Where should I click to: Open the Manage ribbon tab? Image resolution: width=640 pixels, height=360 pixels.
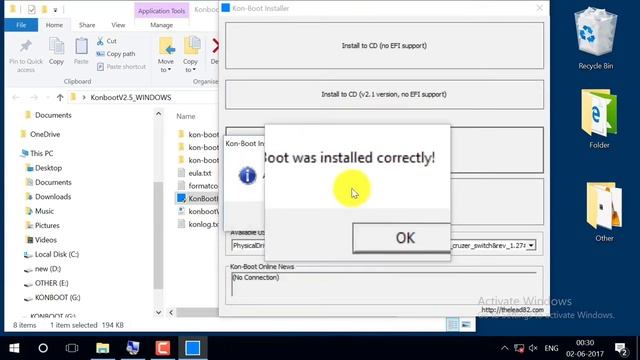click(162, 25)
